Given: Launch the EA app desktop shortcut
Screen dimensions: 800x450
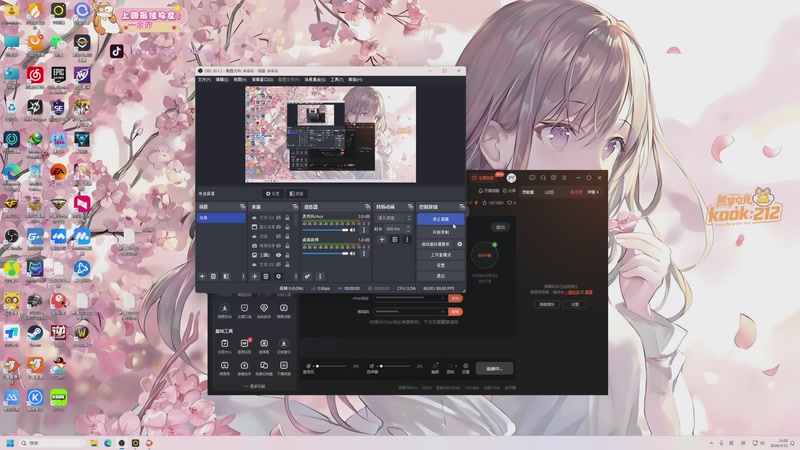Looking at the screenshot, I should (x=59, y=173).
